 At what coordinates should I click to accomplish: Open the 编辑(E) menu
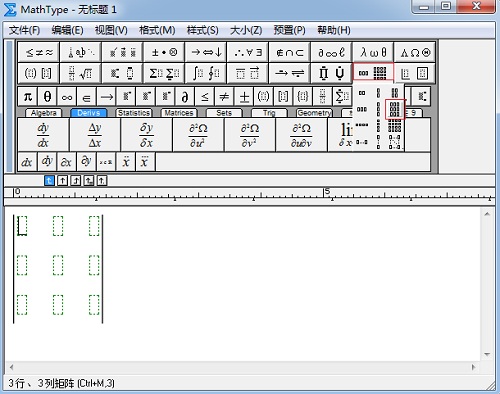coord(67,30)
